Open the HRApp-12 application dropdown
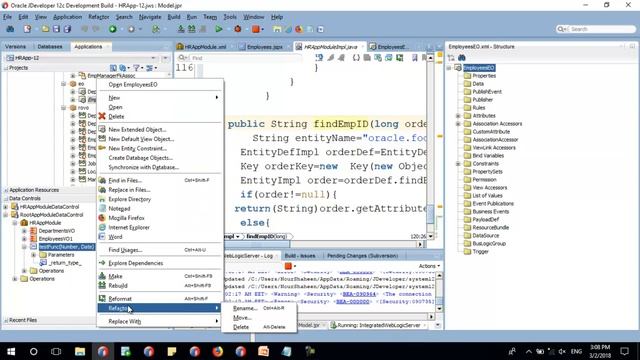Image resolution: width=640 pixels, height=360 pixels. click(x=153, y=58)
